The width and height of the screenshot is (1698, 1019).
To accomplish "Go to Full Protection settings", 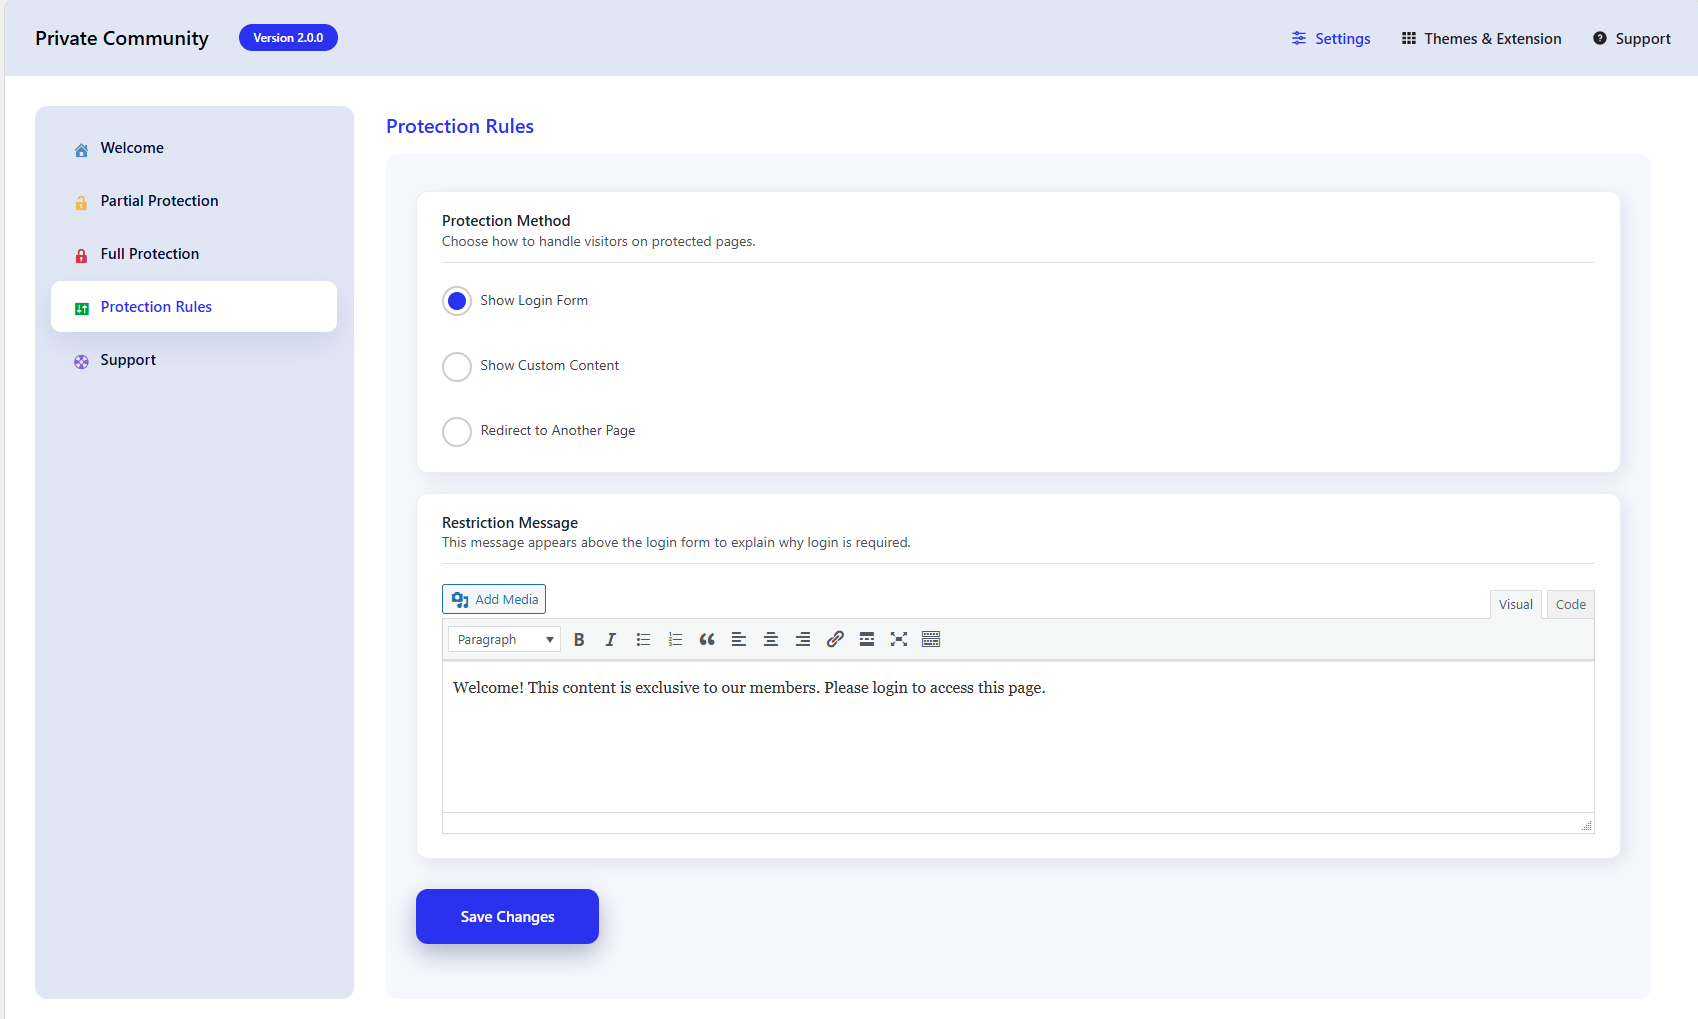I will coord(150,254).
